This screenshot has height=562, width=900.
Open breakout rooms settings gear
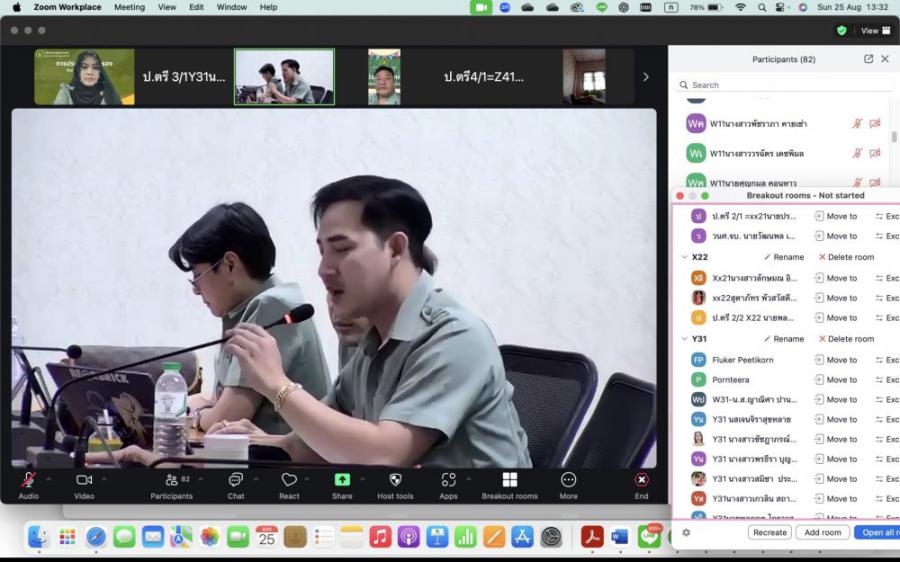[686, 532]
